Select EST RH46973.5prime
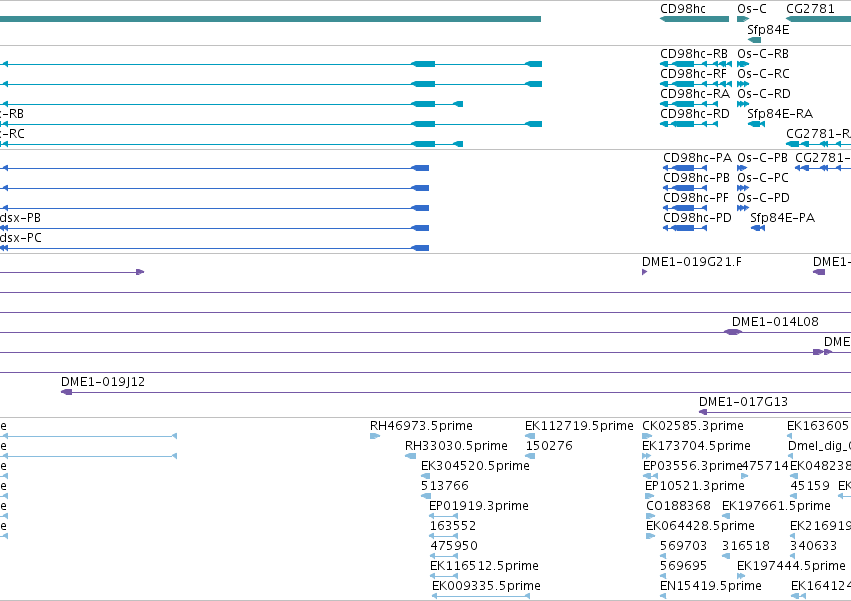Image resolution: width=851 pixels, height=601 pixels. point(374,436)
